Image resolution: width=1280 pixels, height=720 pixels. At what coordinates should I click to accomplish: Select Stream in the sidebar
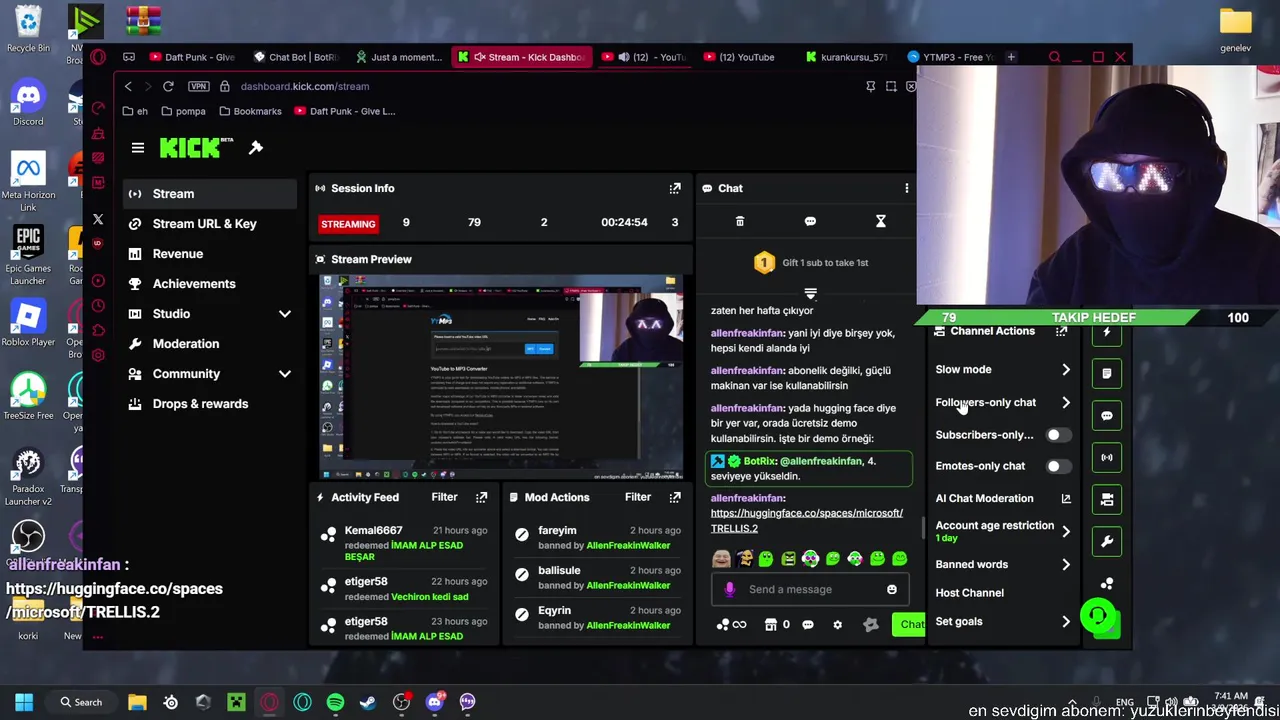click(x=209, y=194)
